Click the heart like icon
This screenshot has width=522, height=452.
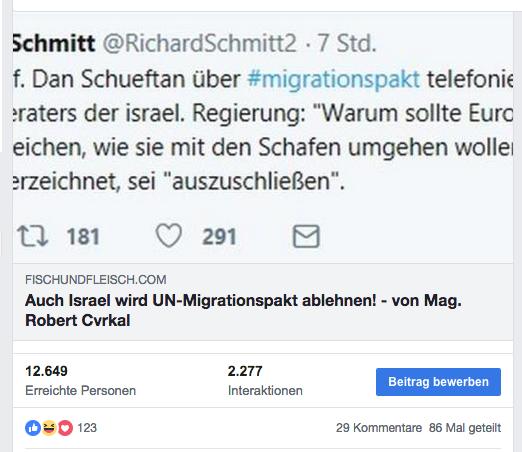[169, 235]
